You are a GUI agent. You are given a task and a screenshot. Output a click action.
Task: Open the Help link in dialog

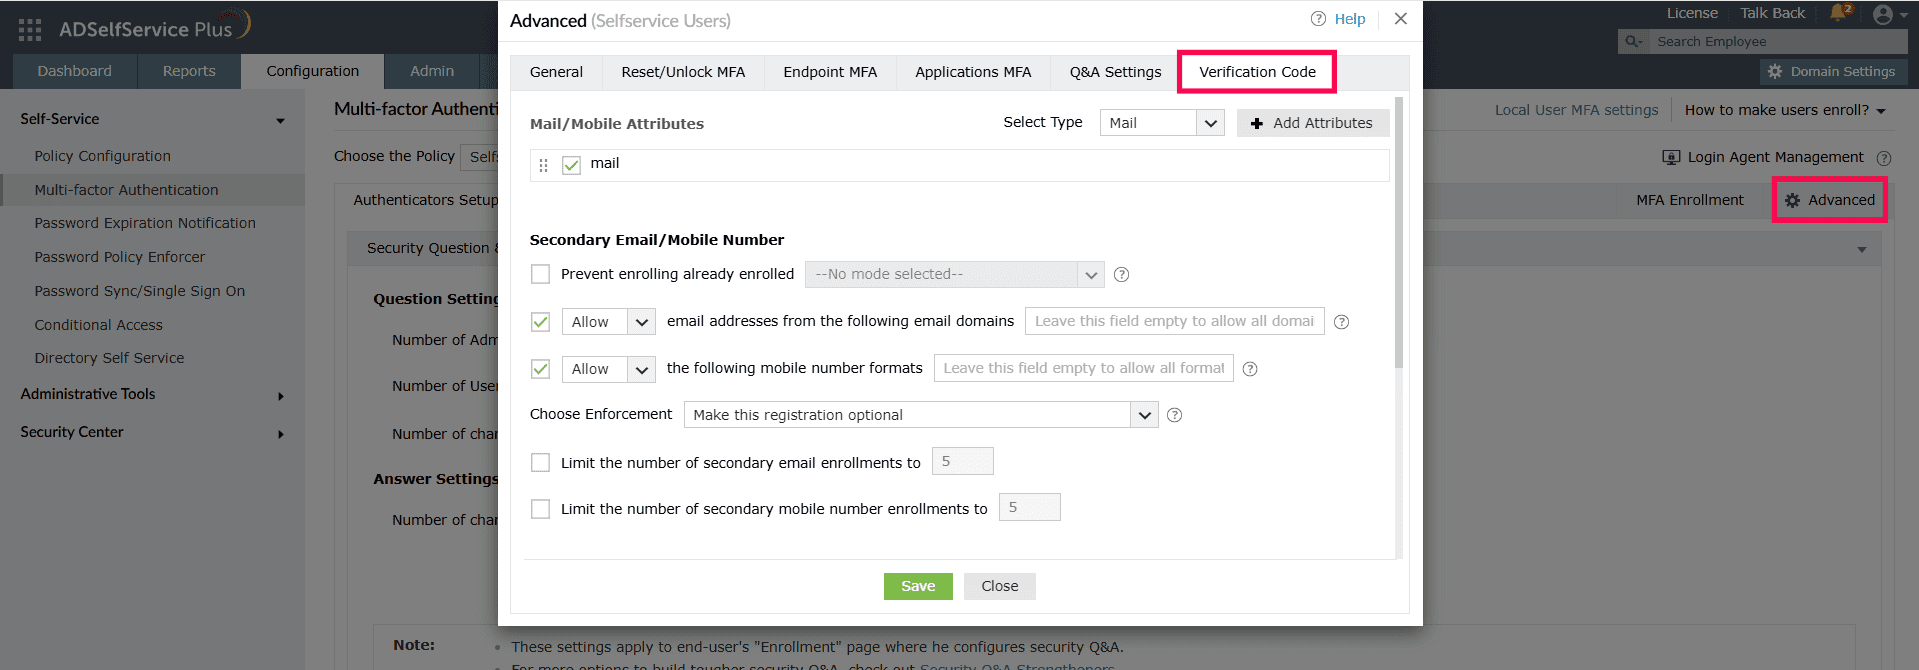click(1350, 19)
